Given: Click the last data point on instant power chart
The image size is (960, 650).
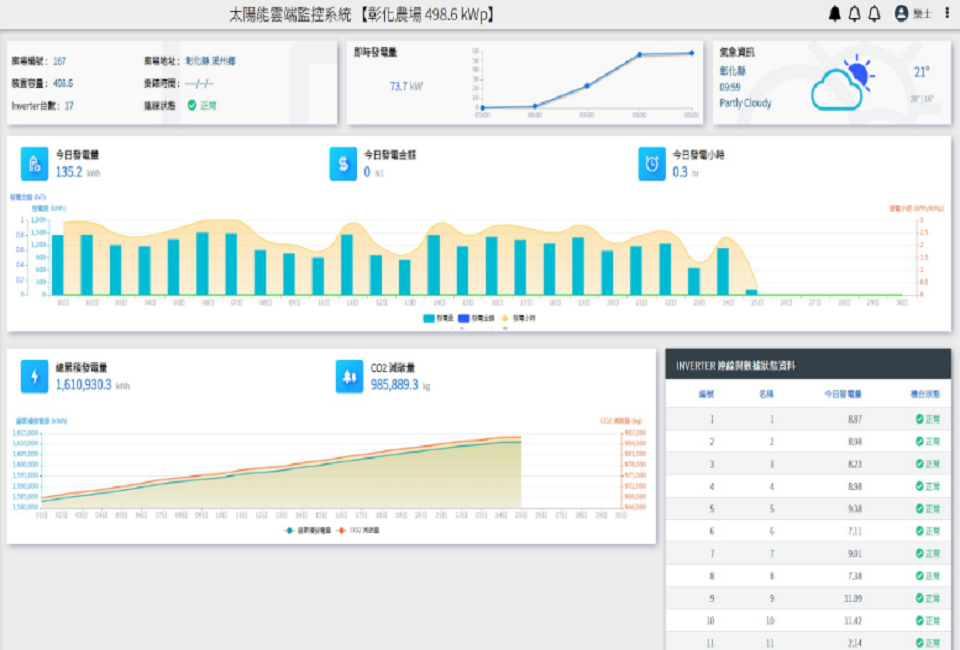Looking at the screenshot, I should pyautogui.click(x=691, y=53).
